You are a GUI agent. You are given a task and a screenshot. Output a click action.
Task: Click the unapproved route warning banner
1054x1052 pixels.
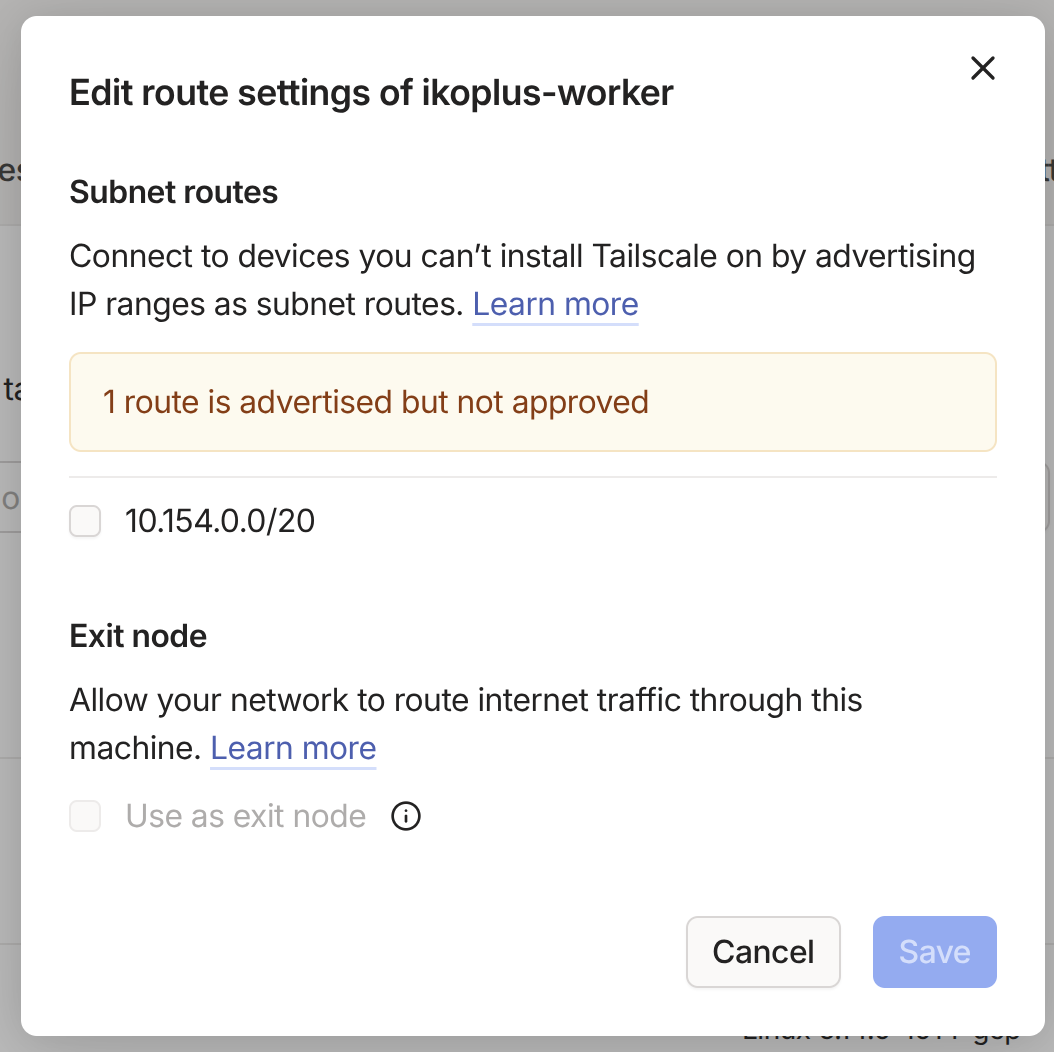coord(532,402)
